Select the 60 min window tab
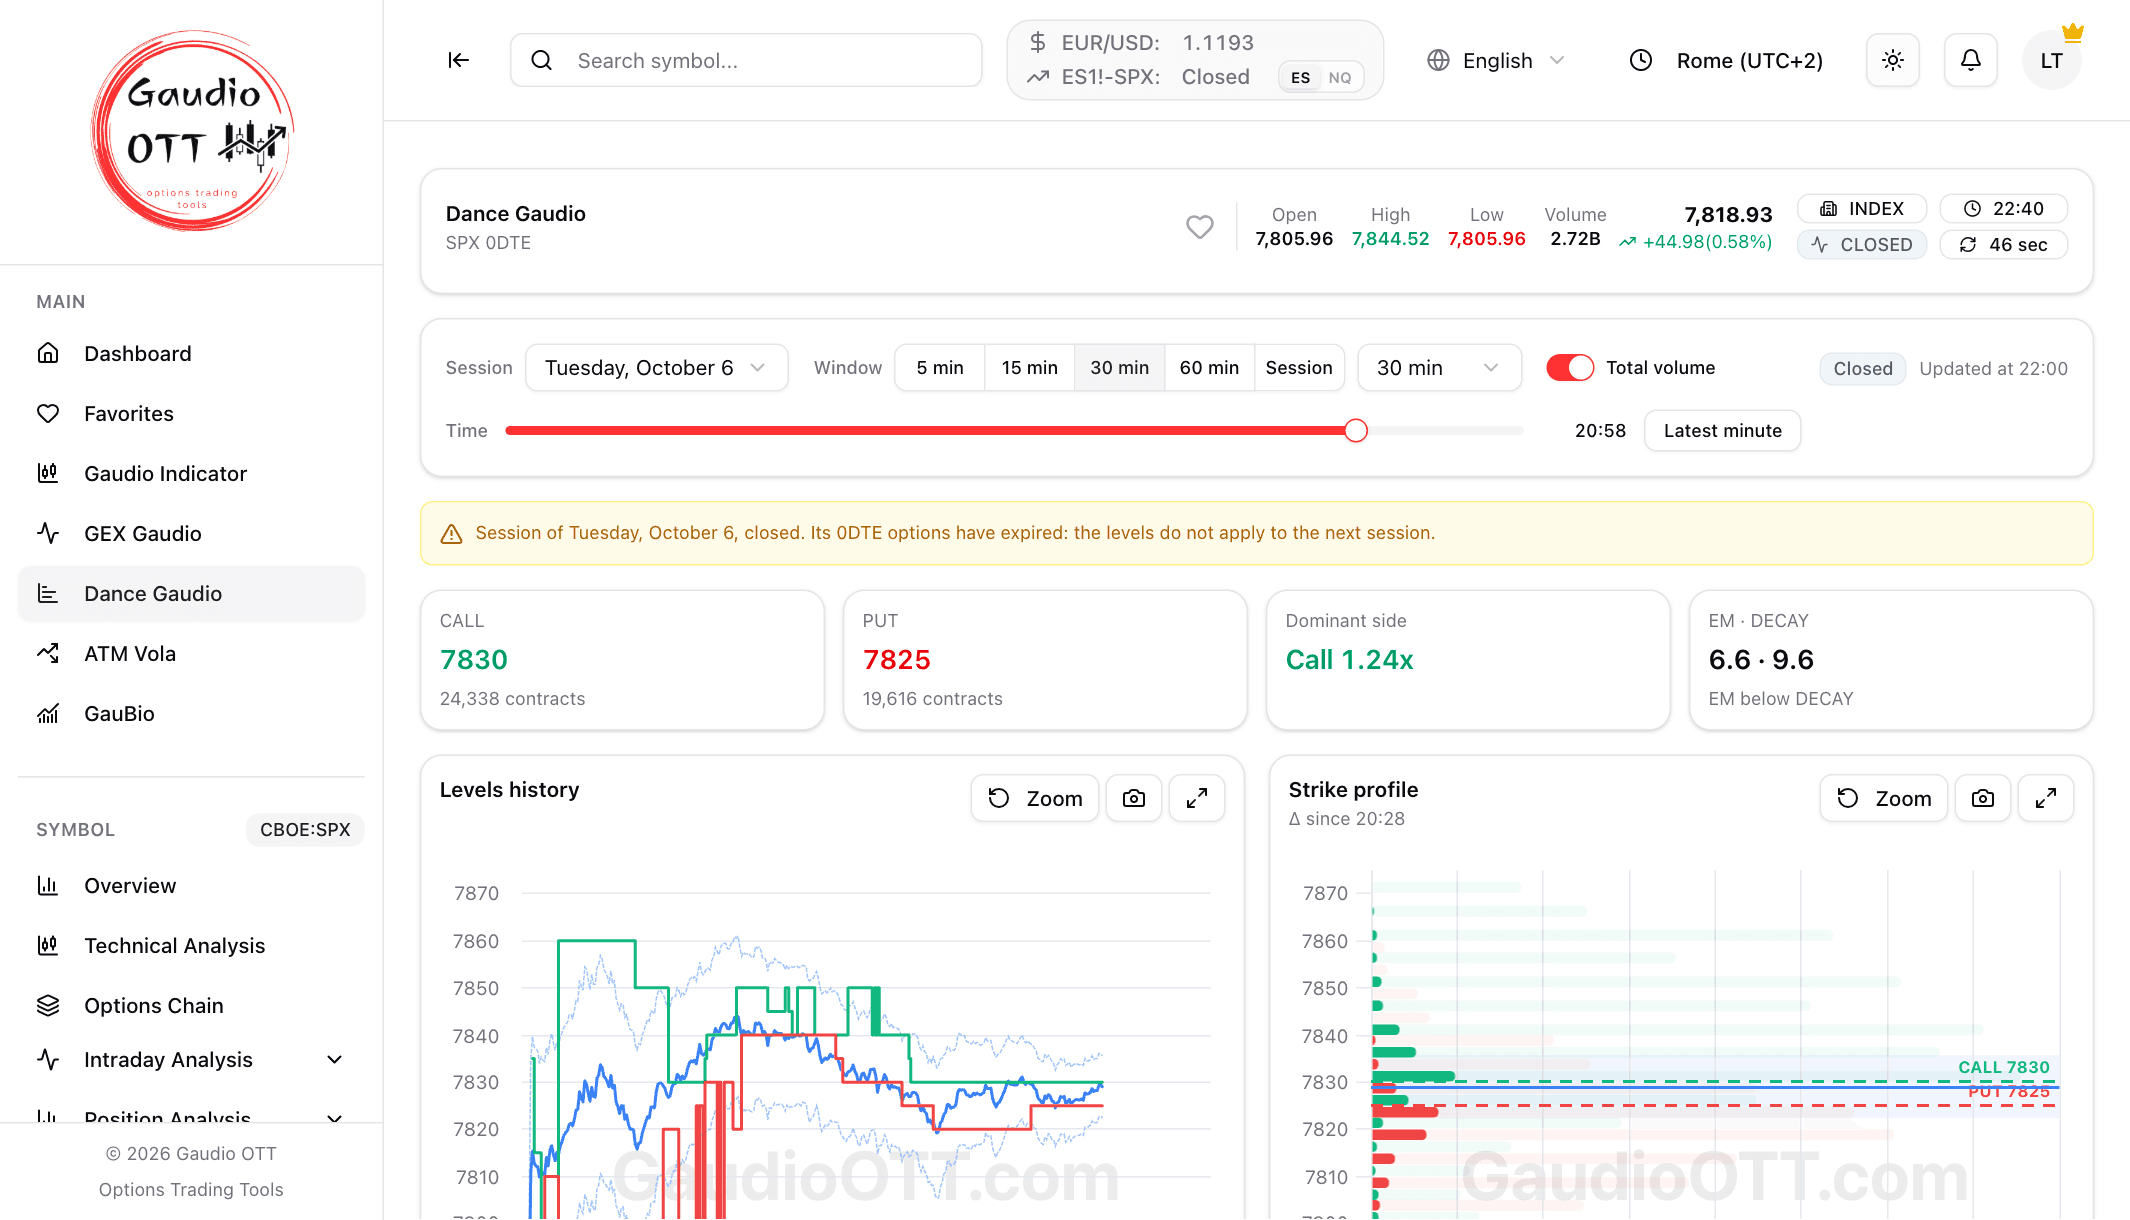The height and width of the screenshot is (1220, 2130). (1208, 368)
